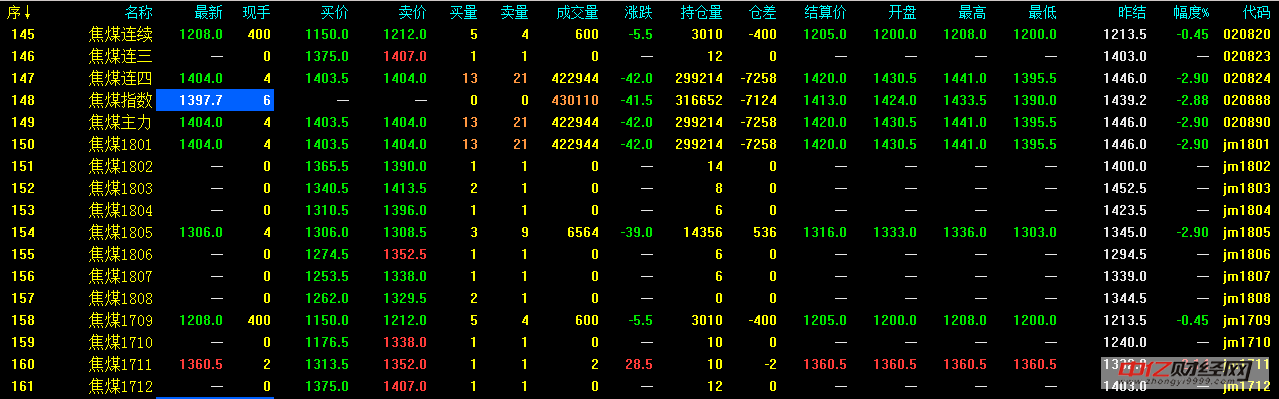
Task: Select the 焦煤指数 row
Action: coord(639,100)
